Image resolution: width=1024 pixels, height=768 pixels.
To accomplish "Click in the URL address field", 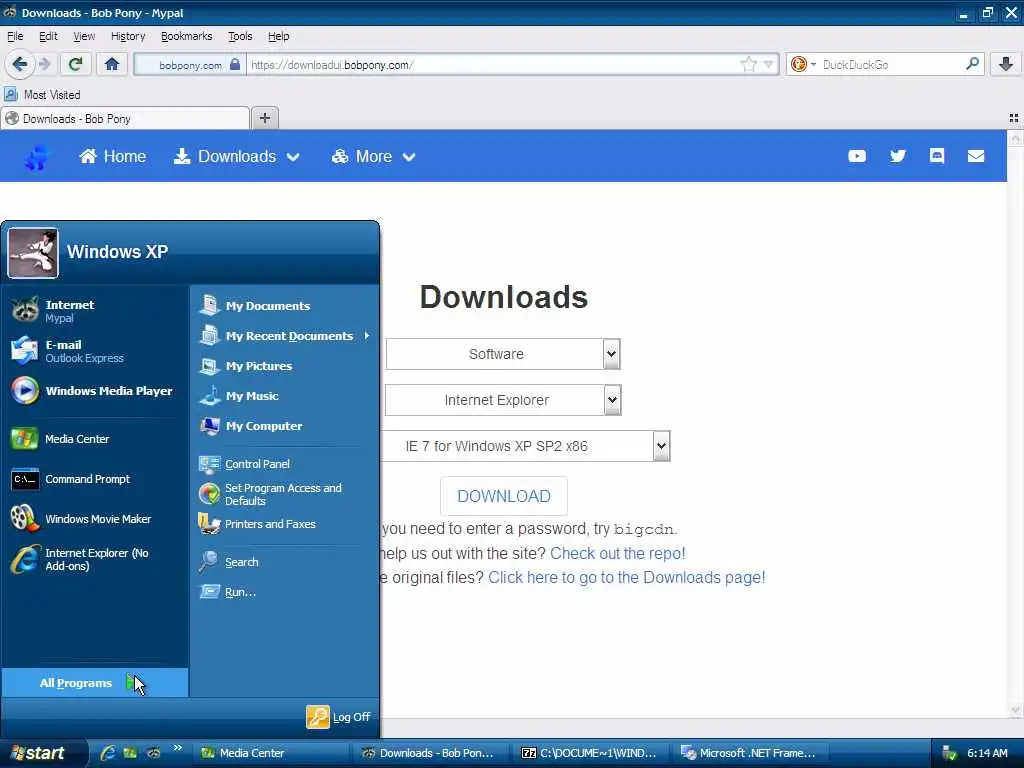I will click(493, 64).
